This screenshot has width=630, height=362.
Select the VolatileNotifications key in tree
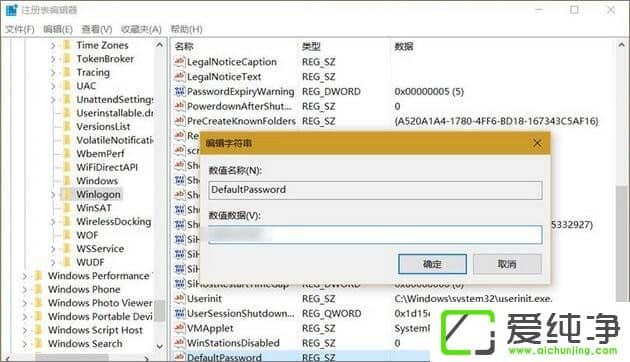pyautogui.click(x=115, y=140)
